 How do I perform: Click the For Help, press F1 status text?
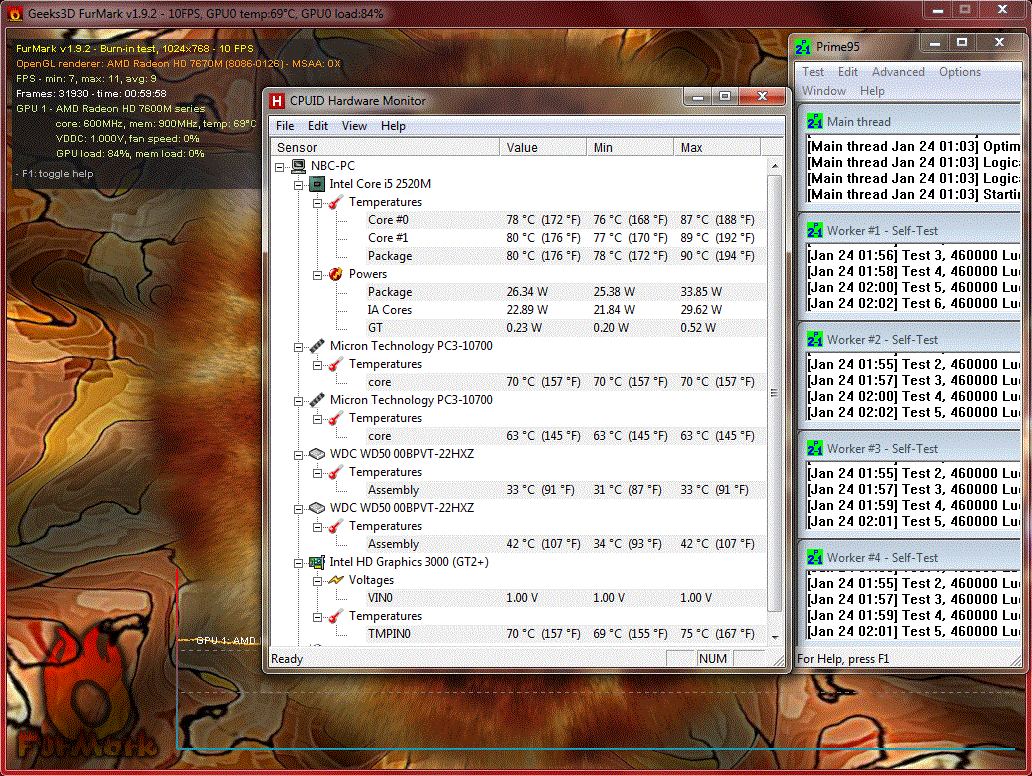[x=843, y=659]
